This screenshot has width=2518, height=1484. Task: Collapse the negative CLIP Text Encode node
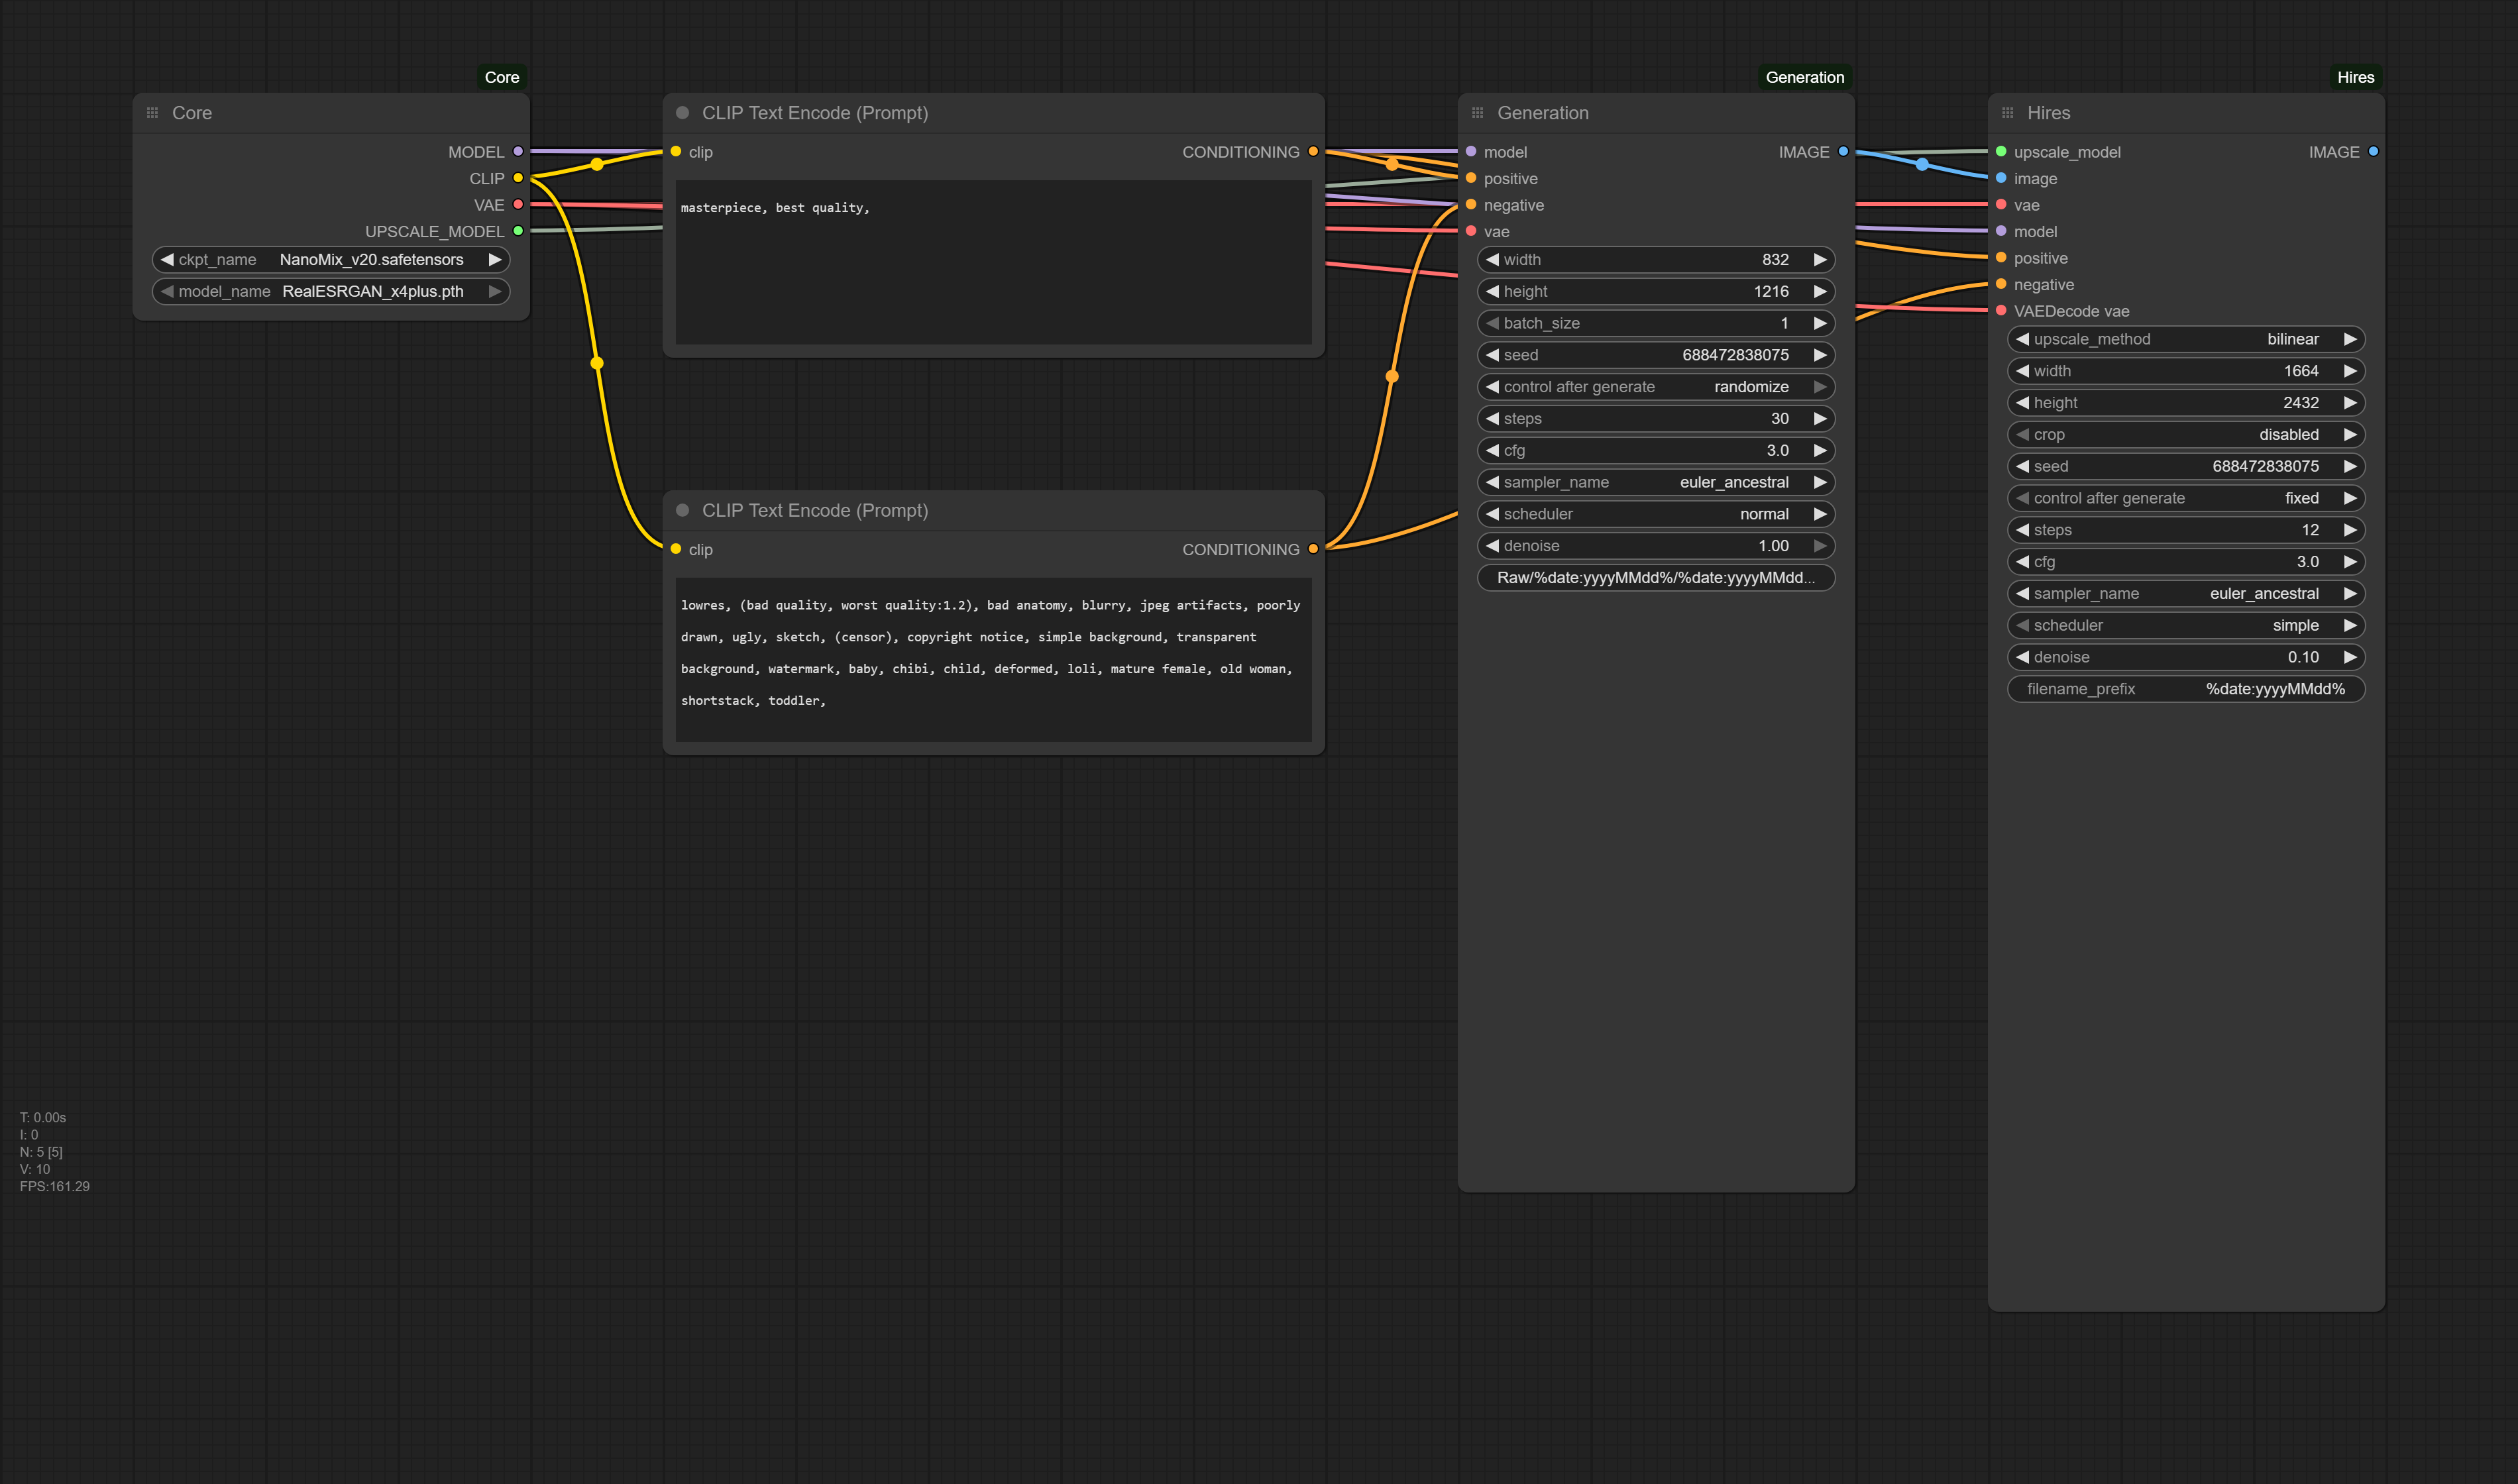click(683, 510)
